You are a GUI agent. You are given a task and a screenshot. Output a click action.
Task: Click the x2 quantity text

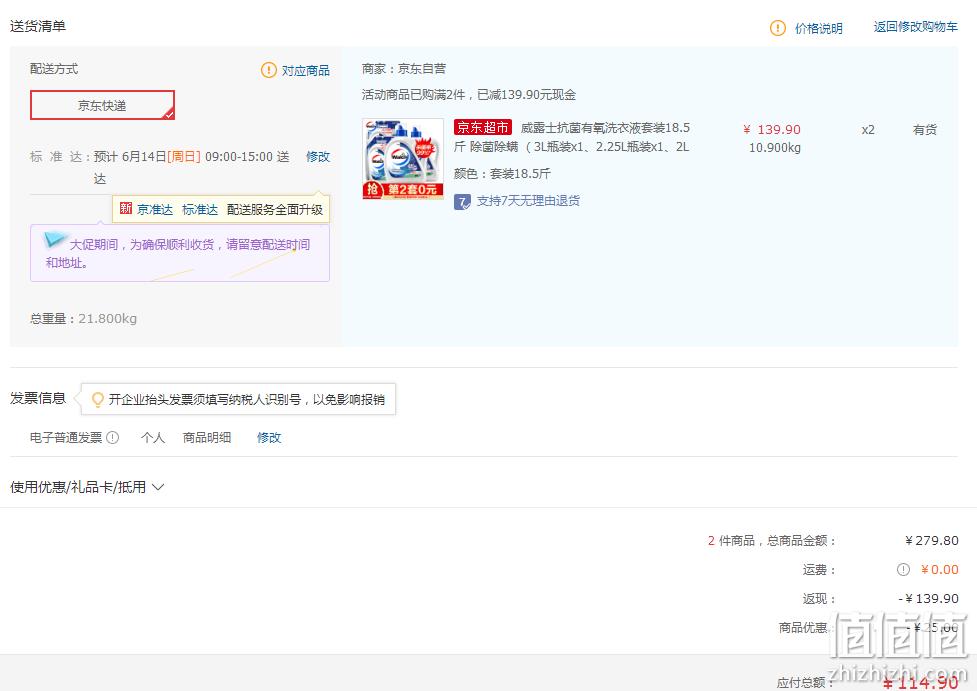pyautogui.click(x=868, y=130)
